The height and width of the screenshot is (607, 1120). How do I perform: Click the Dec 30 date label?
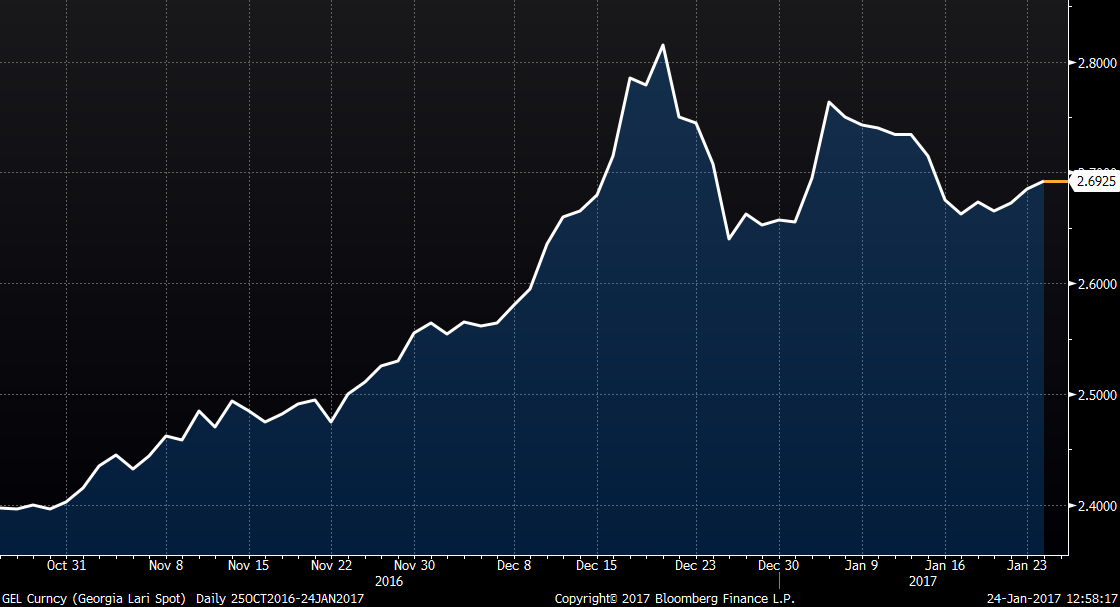(x=777, y=565)
